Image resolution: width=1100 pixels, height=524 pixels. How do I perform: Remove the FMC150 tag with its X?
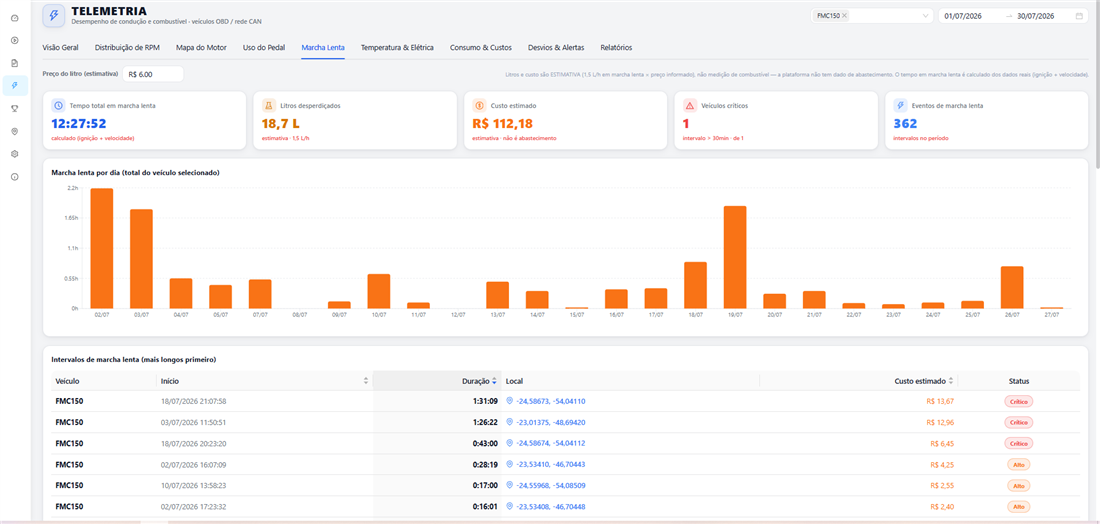pyautogui.click(x=844, y=15)
